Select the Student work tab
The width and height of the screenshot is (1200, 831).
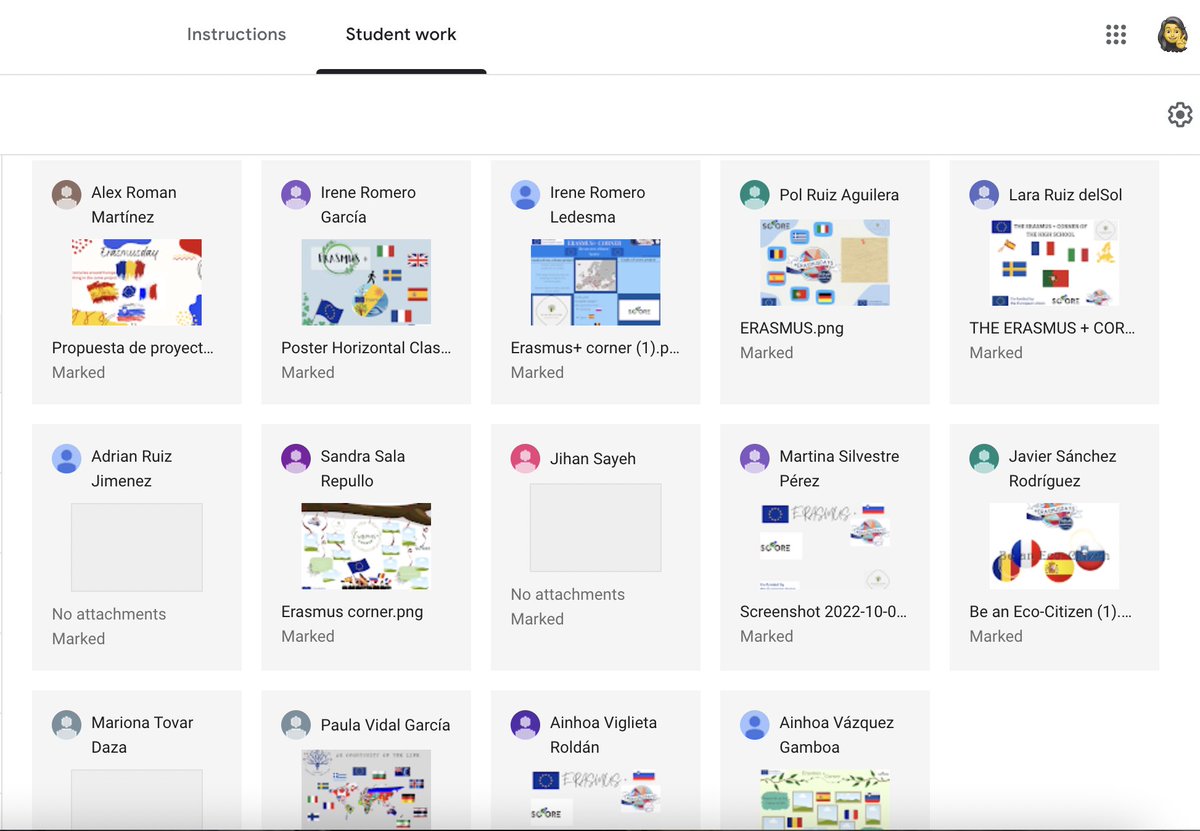[x=401, y=34]
